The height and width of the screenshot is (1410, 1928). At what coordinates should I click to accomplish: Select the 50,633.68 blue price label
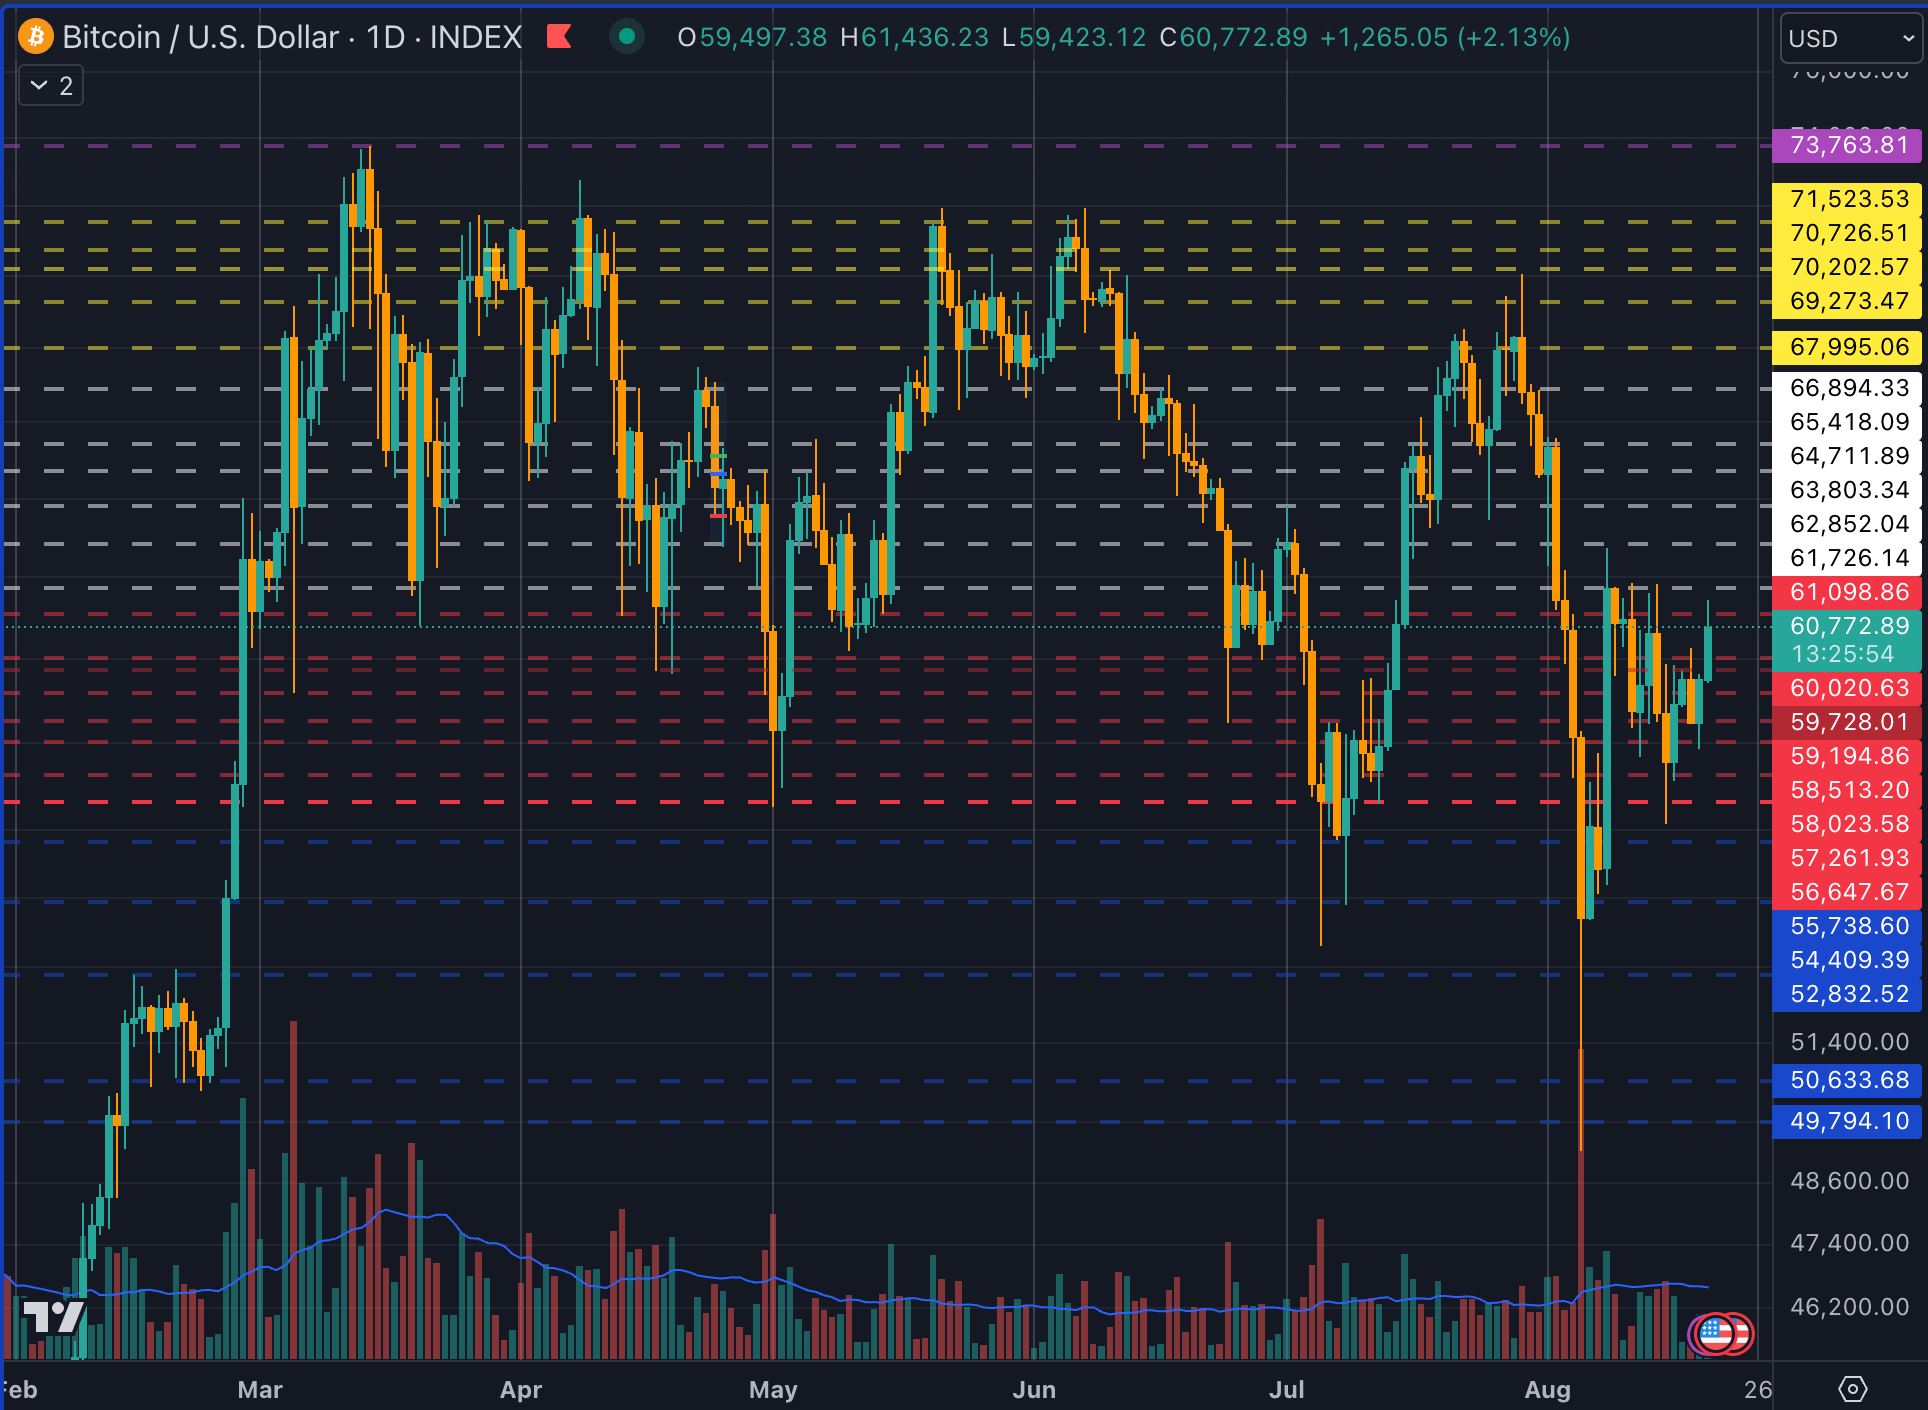[1847, 1080]
